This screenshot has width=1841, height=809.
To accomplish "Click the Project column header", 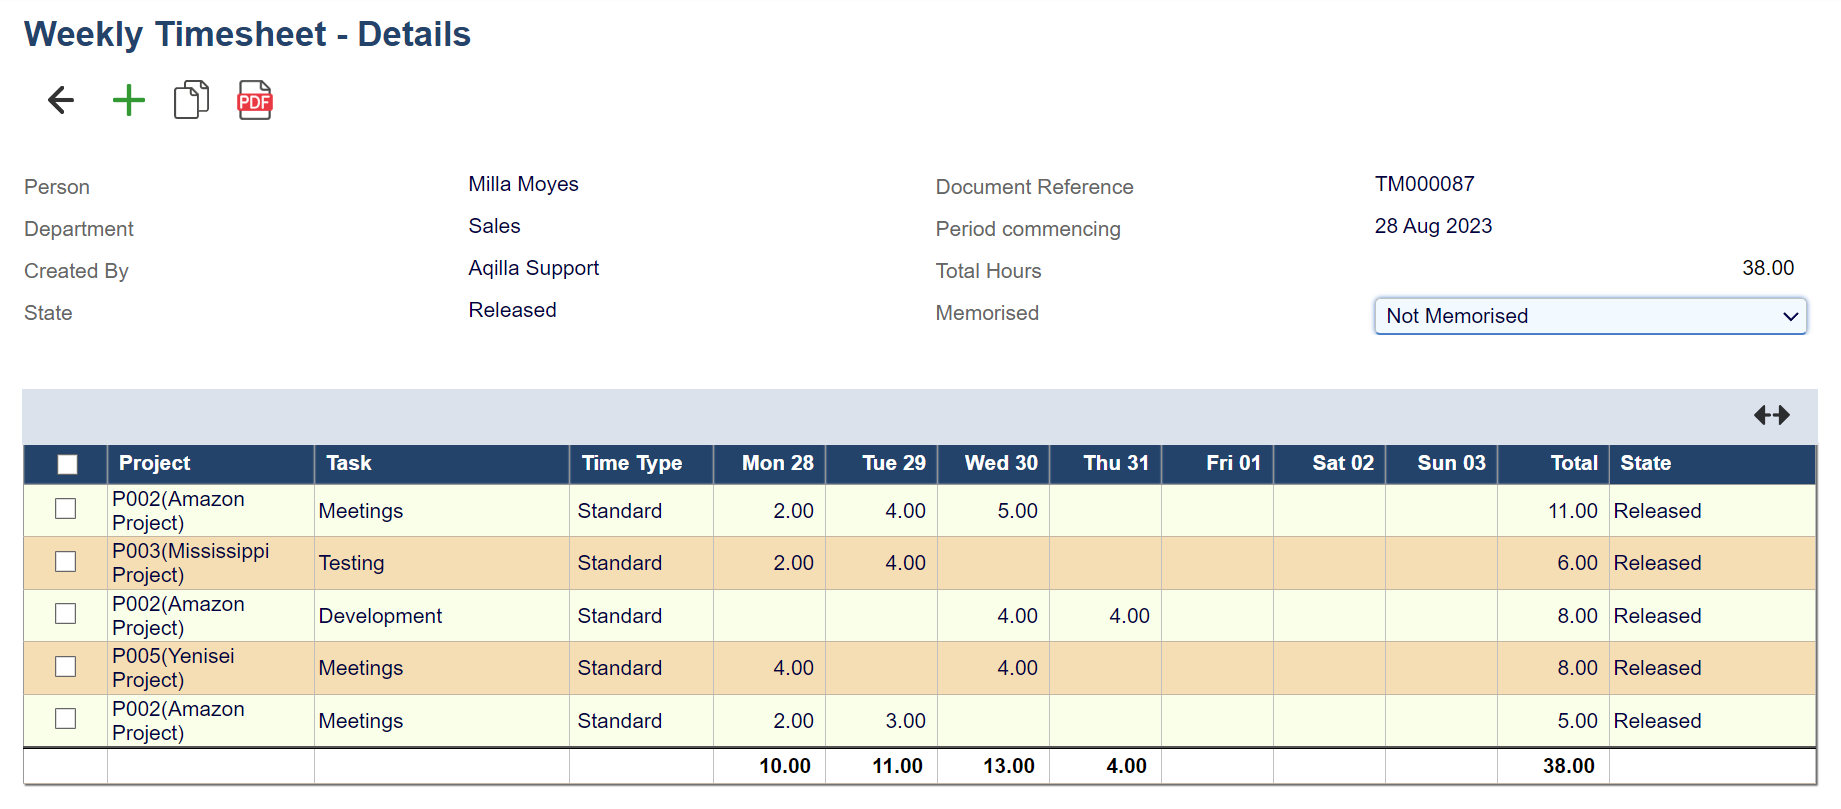I will tap(155, 463).
